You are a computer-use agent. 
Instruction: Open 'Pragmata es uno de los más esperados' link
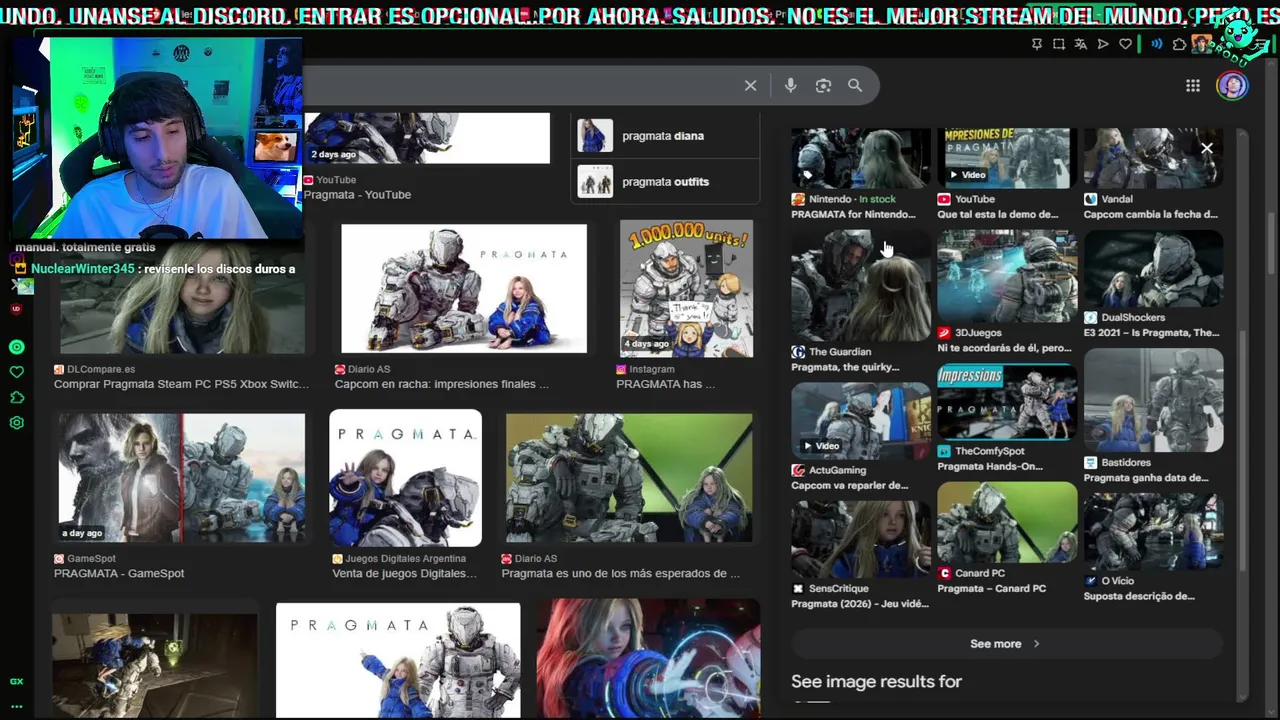point(620,574)
